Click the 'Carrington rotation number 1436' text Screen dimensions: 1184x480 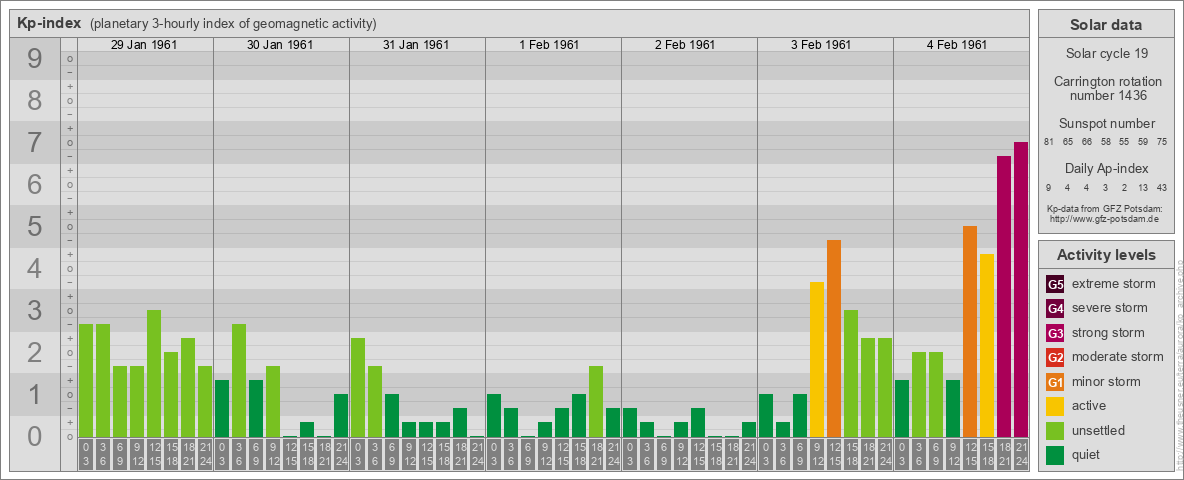(1106, 88)
